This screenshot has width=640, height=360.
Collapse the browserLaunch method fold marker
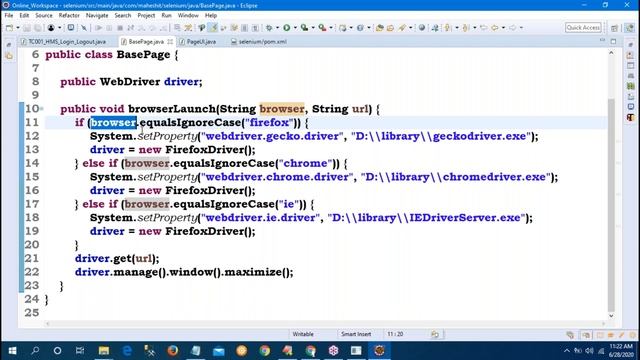click(x=42, y=109)
